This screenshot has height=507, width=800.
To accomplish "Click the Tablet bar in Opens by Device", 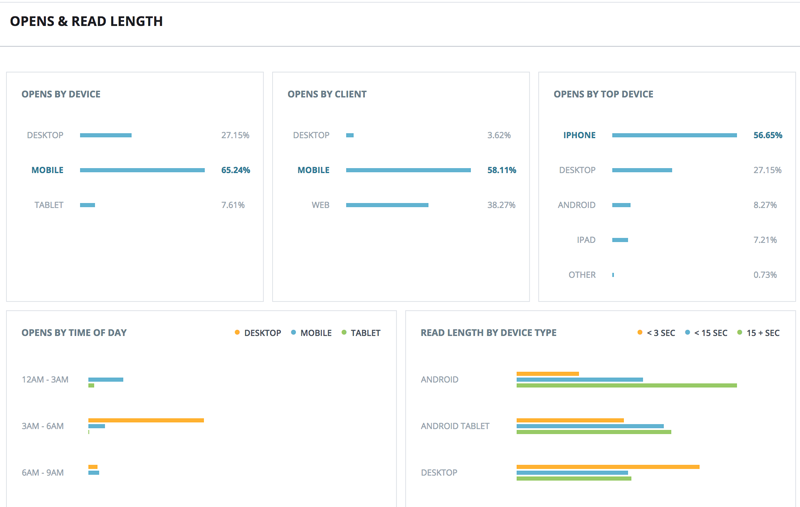I will [x=87, y=205].
